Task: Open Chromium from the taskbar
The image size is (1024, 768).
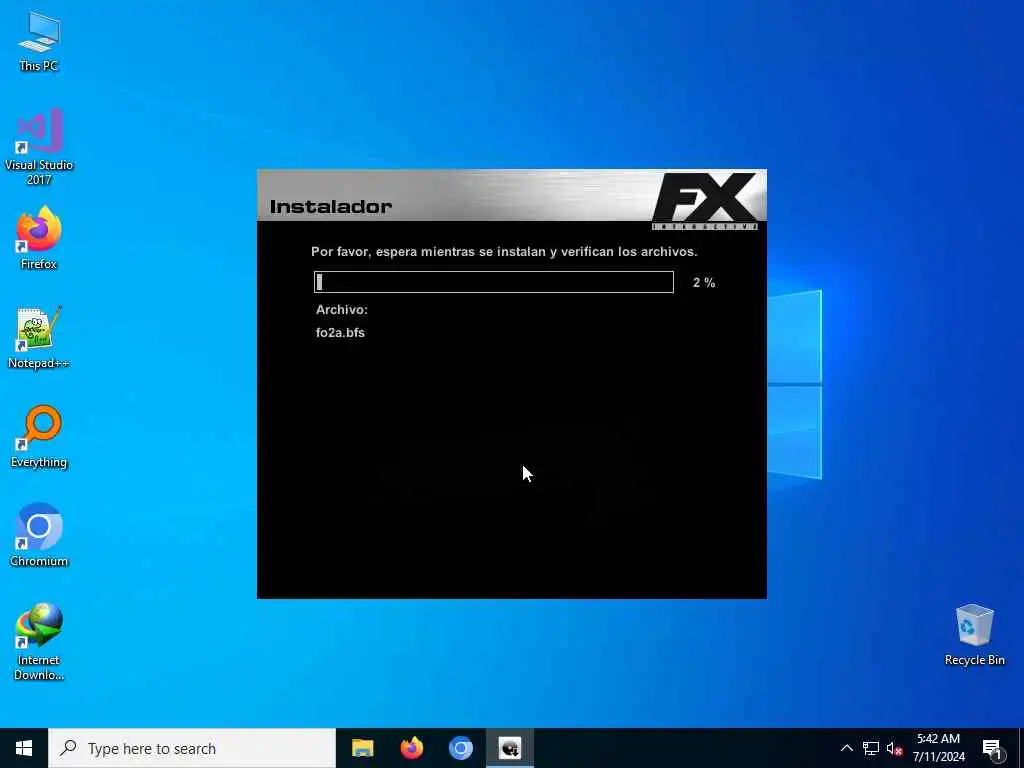Action: pos(460,748)
